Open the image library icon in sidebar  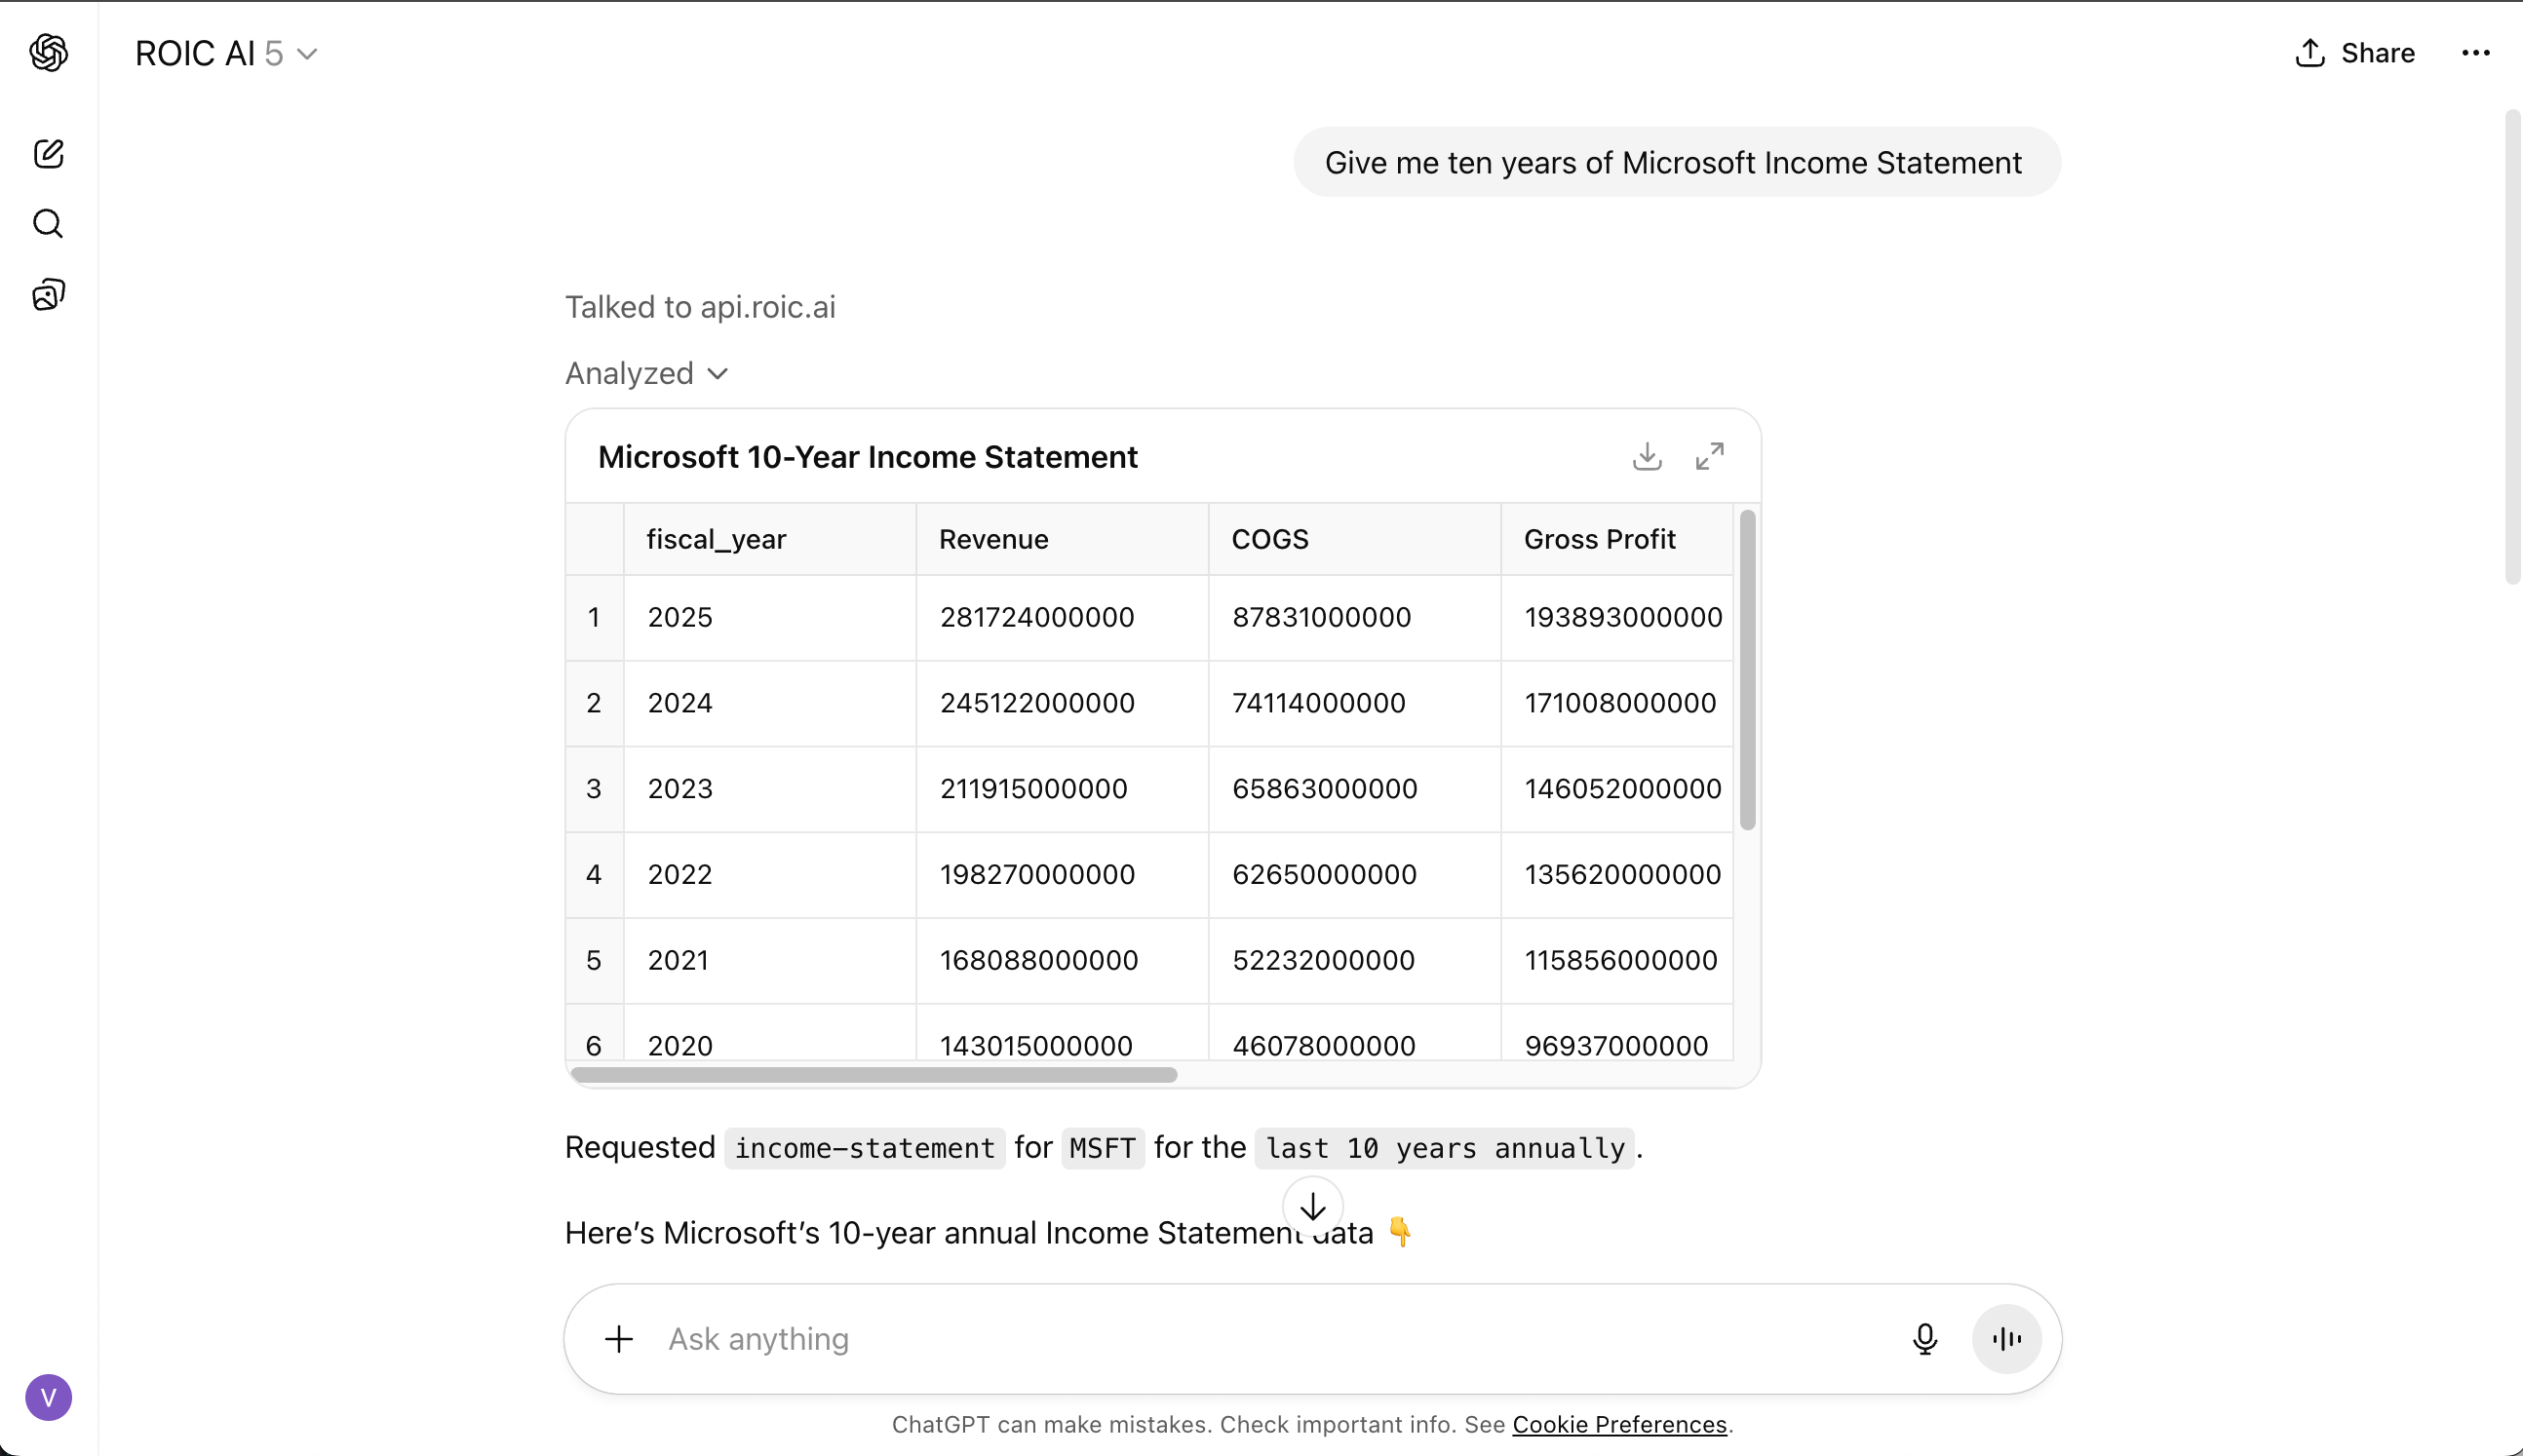tap(48, 294)
